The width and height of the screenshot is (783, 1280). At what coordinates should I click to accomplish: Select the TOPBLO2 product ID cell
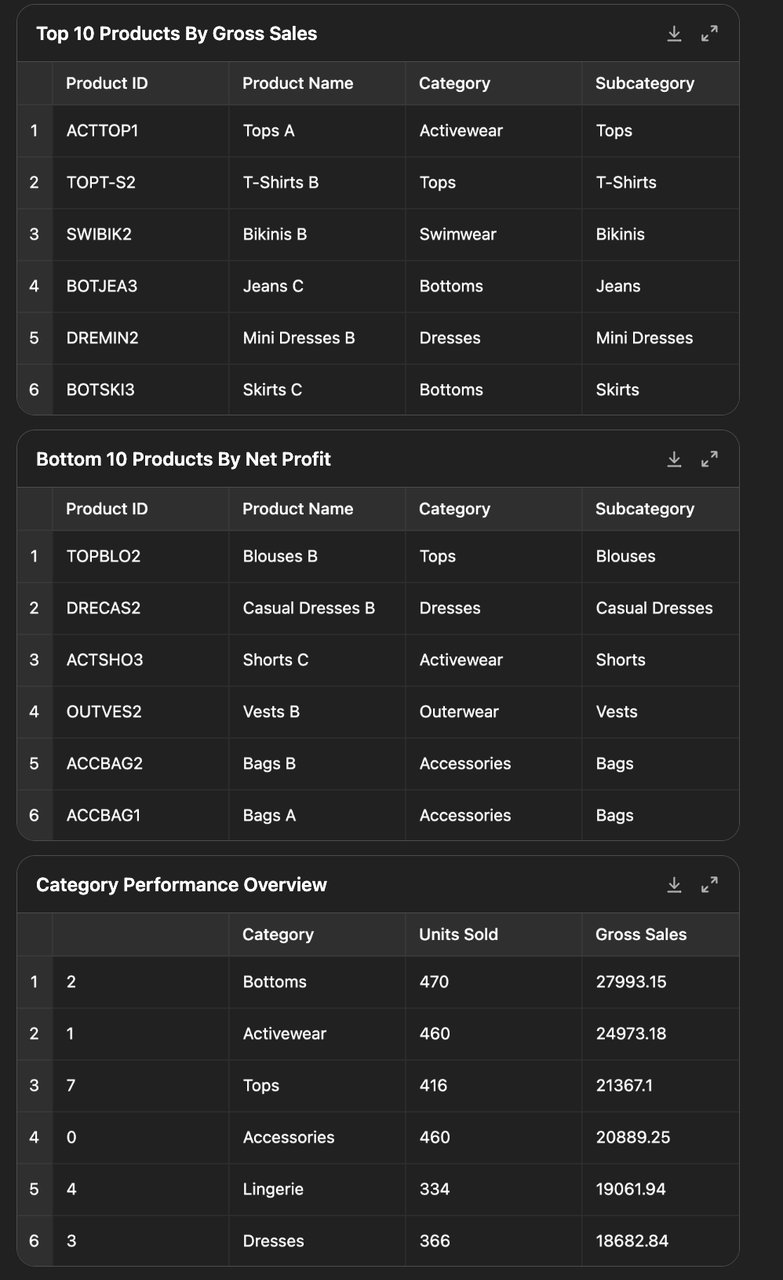click(x=103, y=556)
